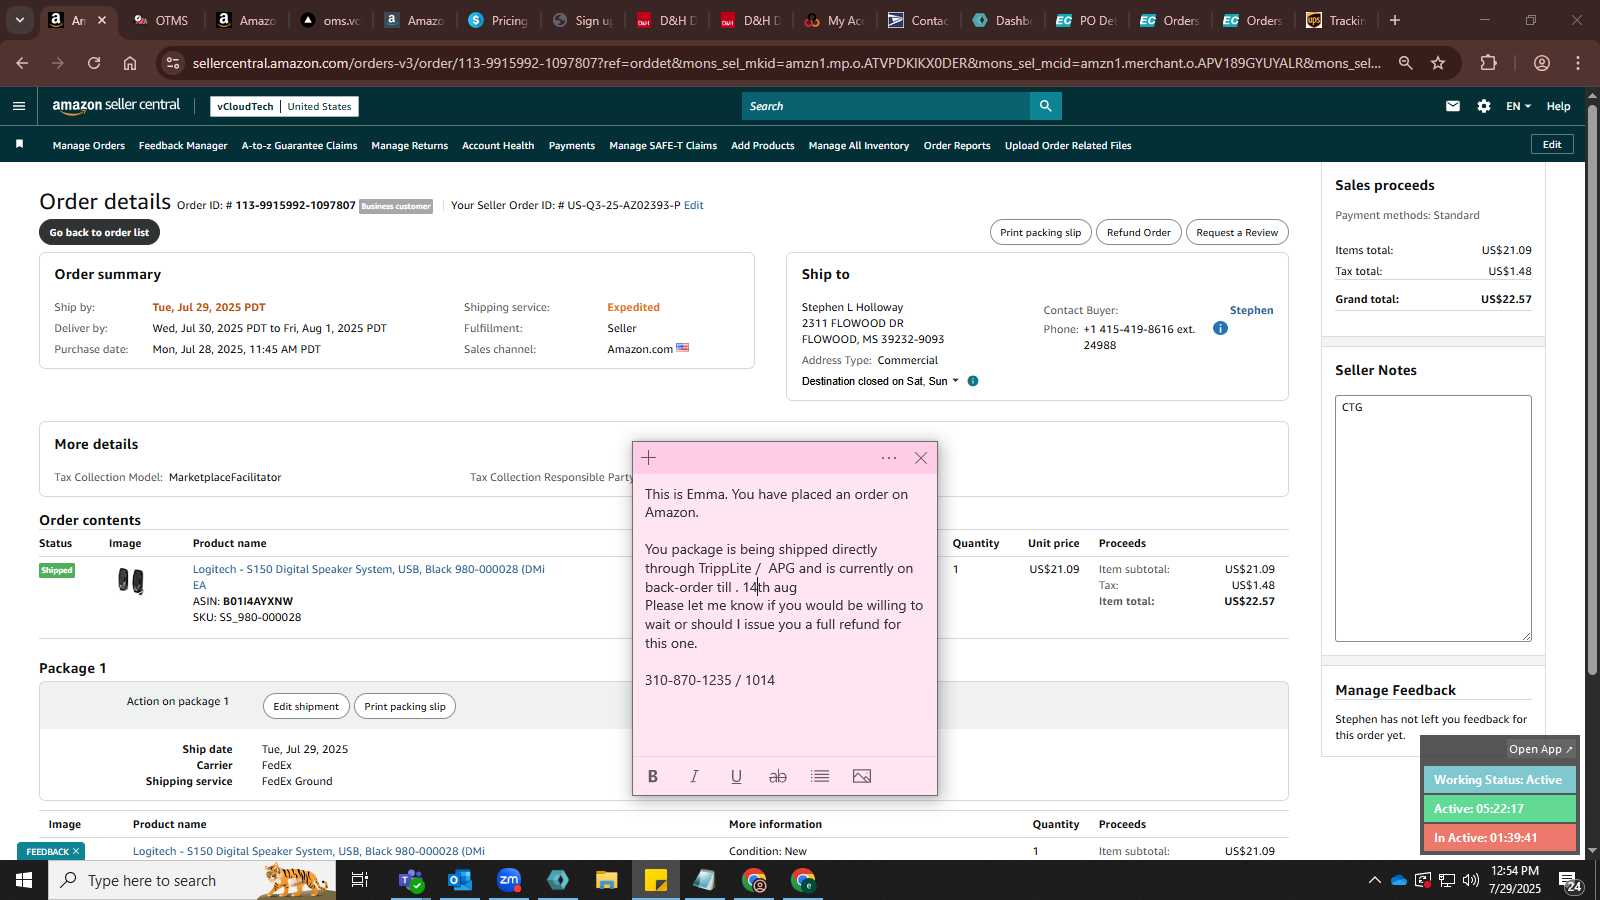Open Microsoft Teams from the taskbar
The image size is (1600, 900).
[x=411, y=880]
